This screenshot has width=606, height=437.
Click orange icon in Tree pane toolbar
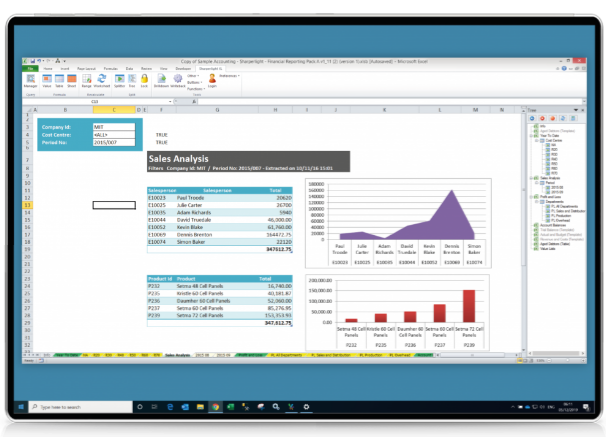[x=553, y=119]
